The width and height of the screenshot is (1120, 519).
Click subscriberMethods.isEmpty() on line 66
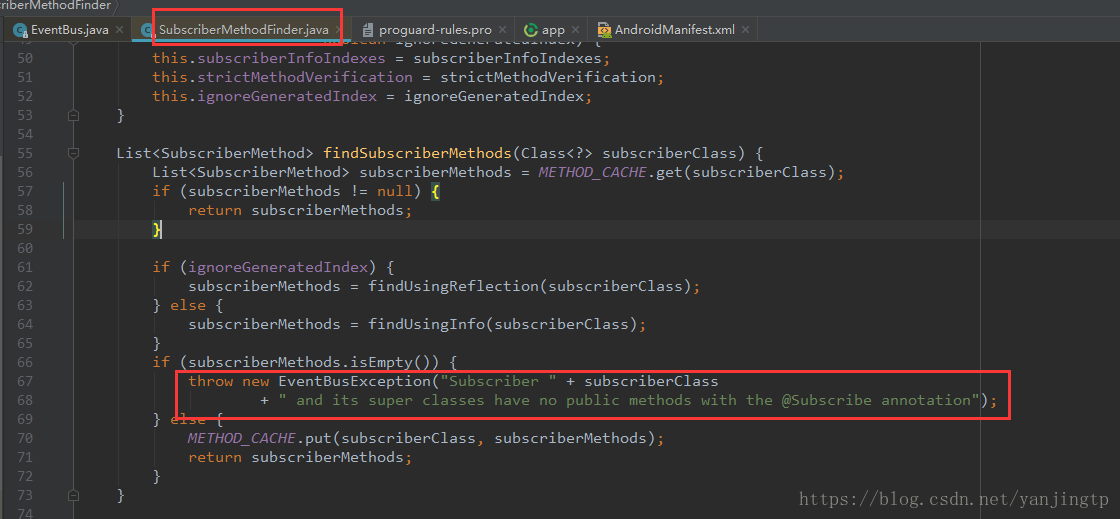pyautogui.click(x=314, y=363)
